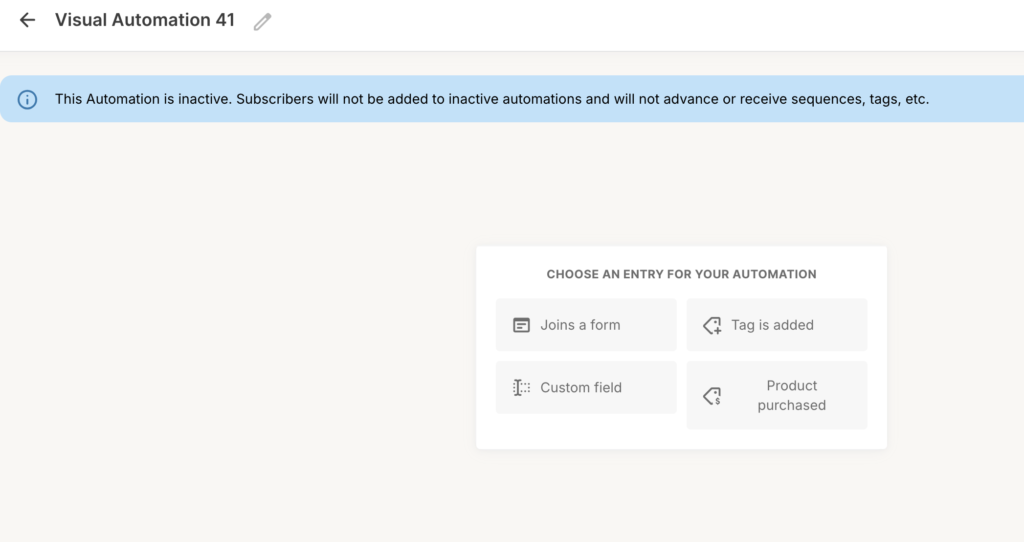The width and height of the screenshot is (1024, 542).
Task: Click the Visual Automation 41 title
Action: pyautogui.click(x=145, y=20)
